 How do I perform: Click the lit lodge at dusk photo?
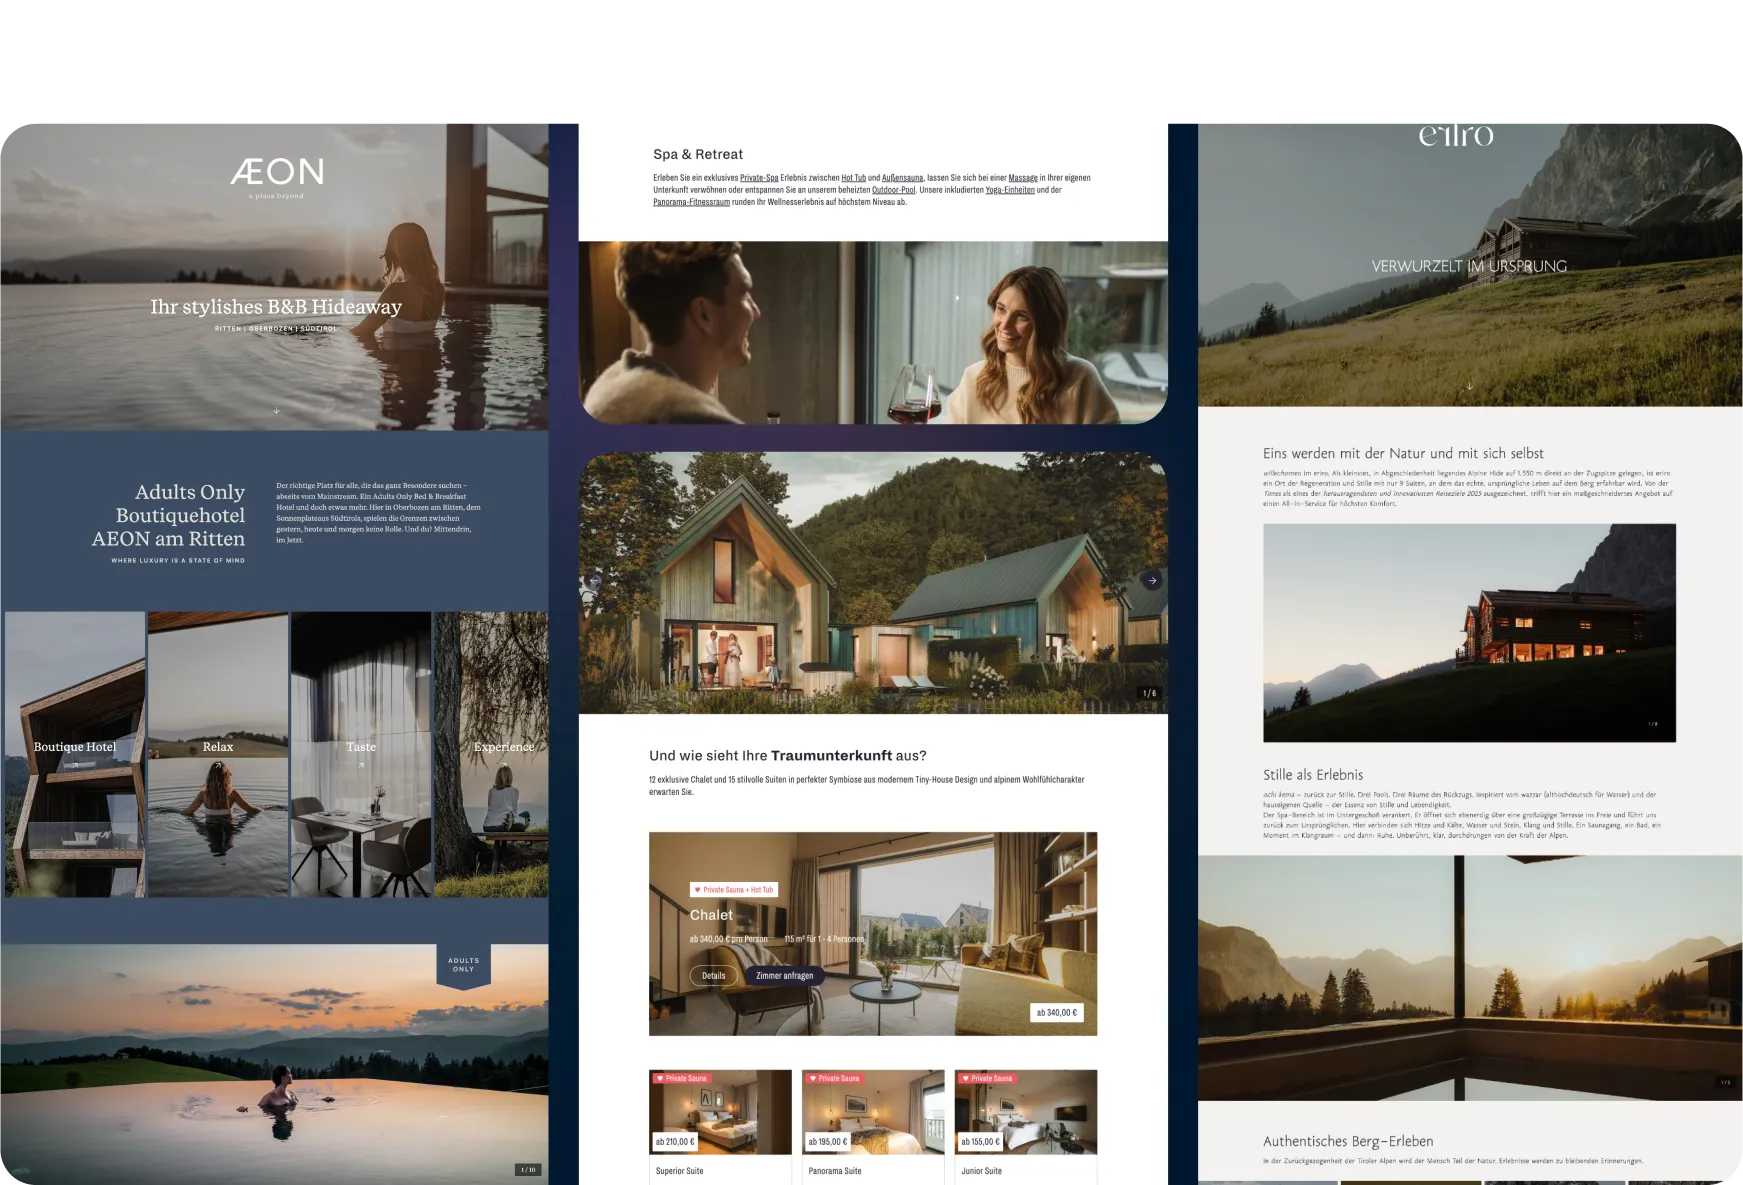1469,633
